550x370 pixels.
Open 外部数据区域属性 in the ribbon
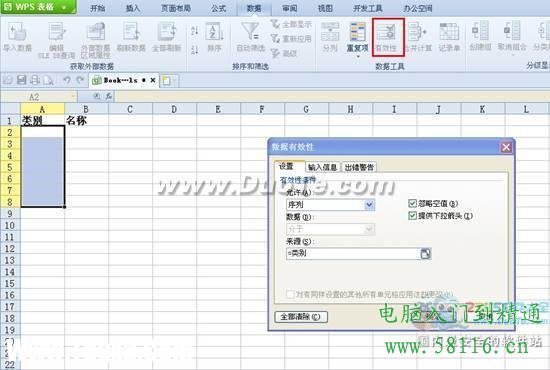pos(95,39)
